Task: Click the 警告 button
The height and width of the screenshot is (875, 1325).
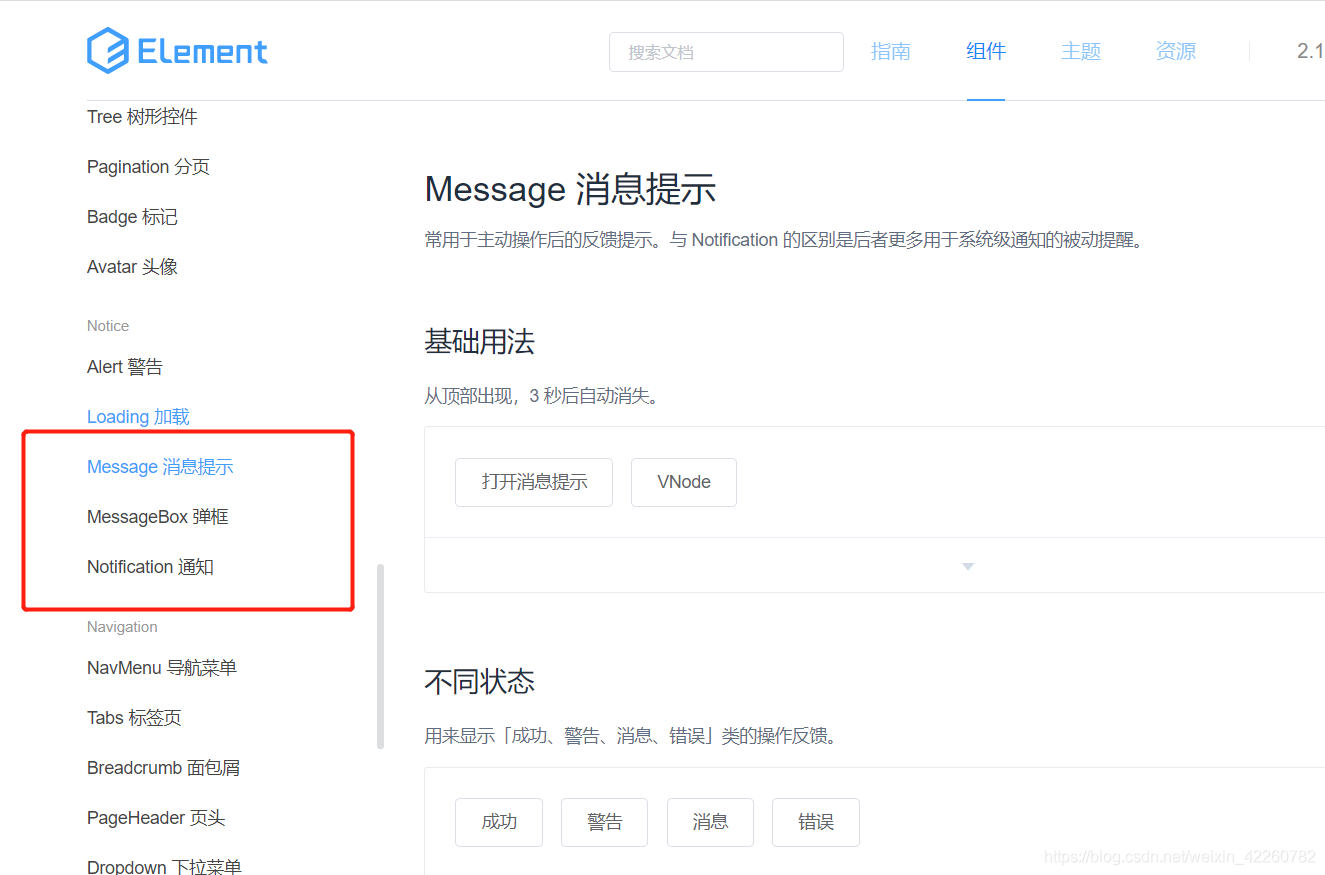Action: coord(605,822)
